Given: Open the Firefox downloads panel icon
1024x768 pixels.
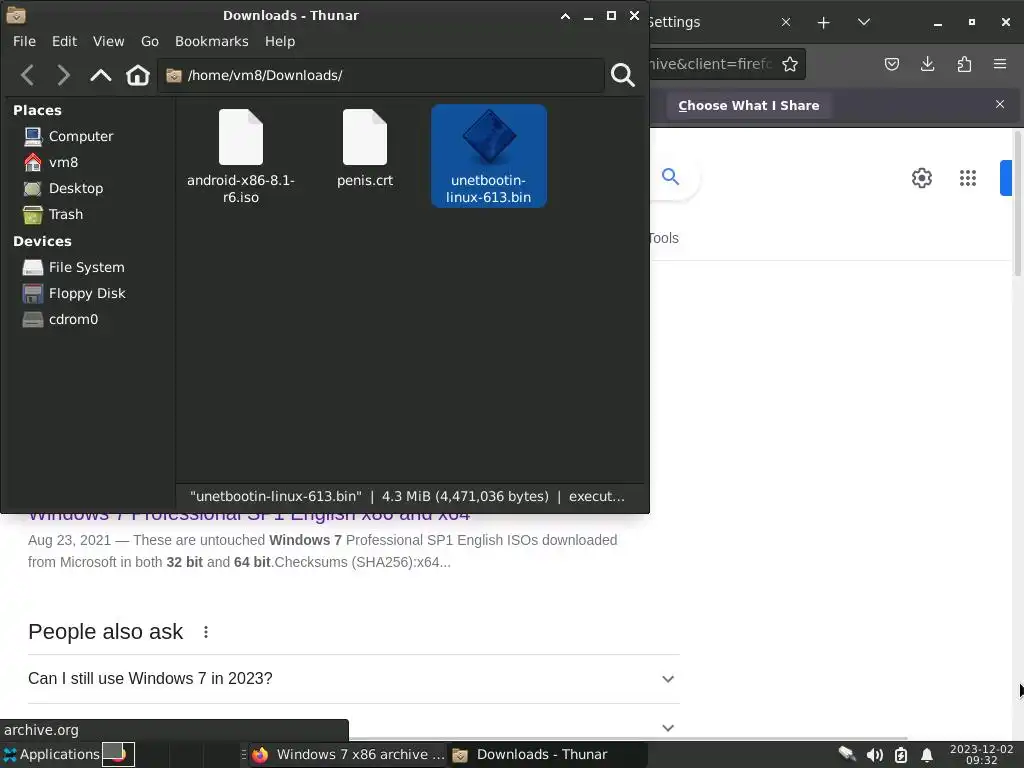Looking at the screenshot, I should tap(927, 64).
